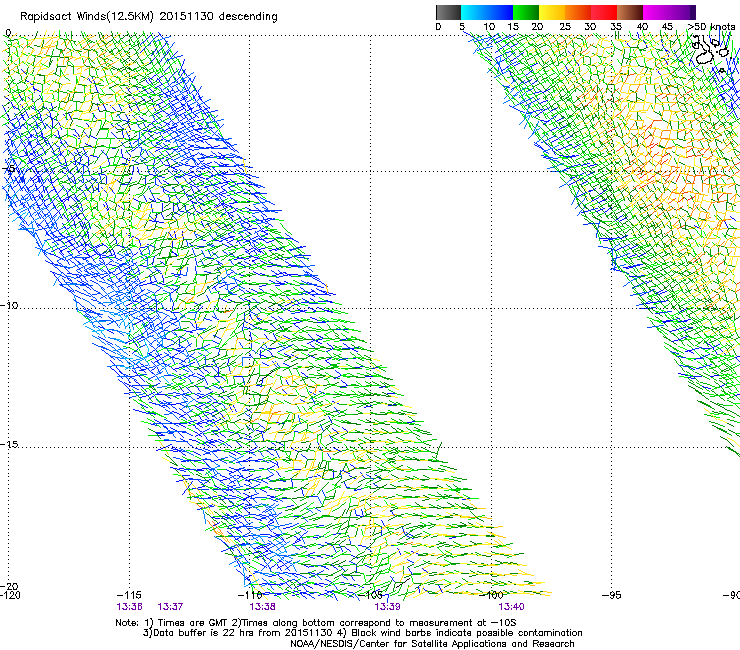The height and width of the screenshot is (650, 740).
Task: Select the orange 25-30 knots color bar segment
Action: [x=578, y=12]
